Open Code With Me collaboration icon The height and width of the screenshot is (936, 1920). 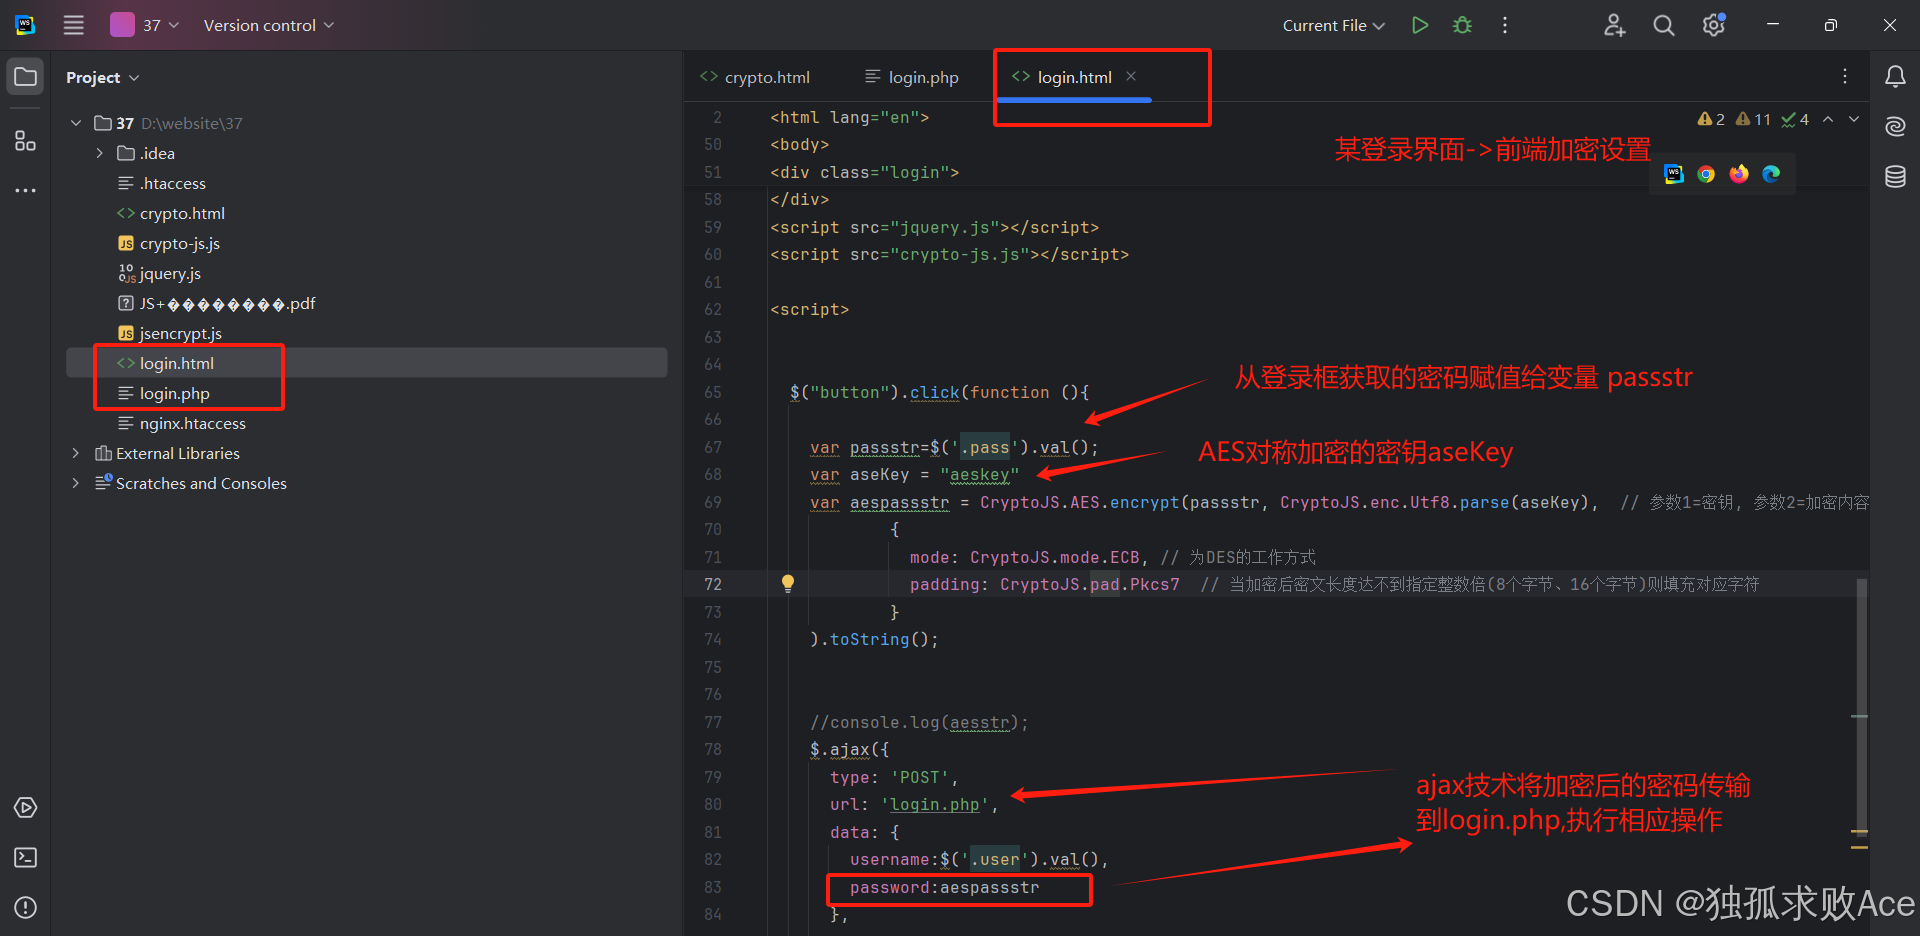[x=1614, y=25]
